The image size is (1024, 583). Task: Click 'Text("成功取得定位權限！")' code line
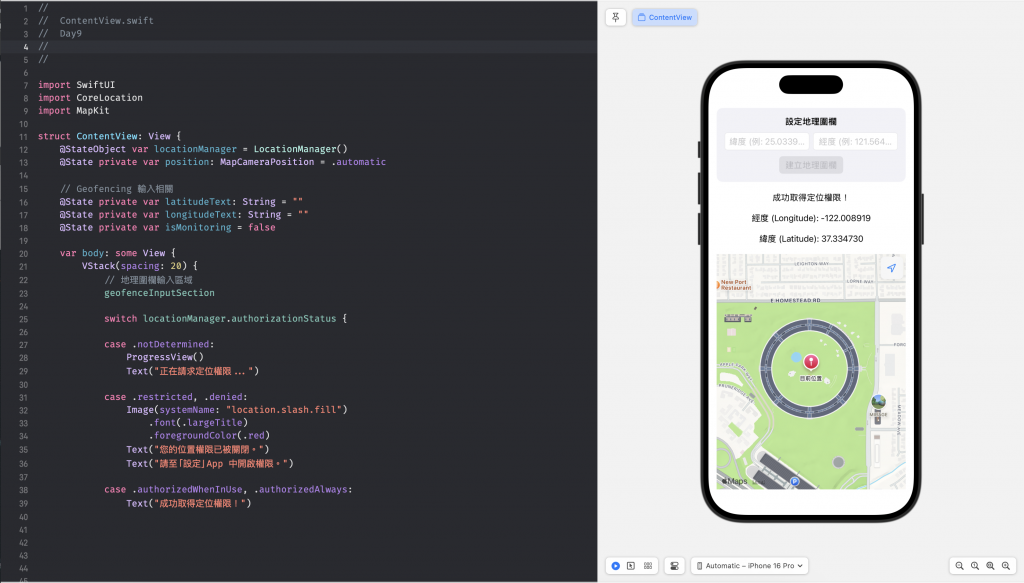(x=189, y=503)
